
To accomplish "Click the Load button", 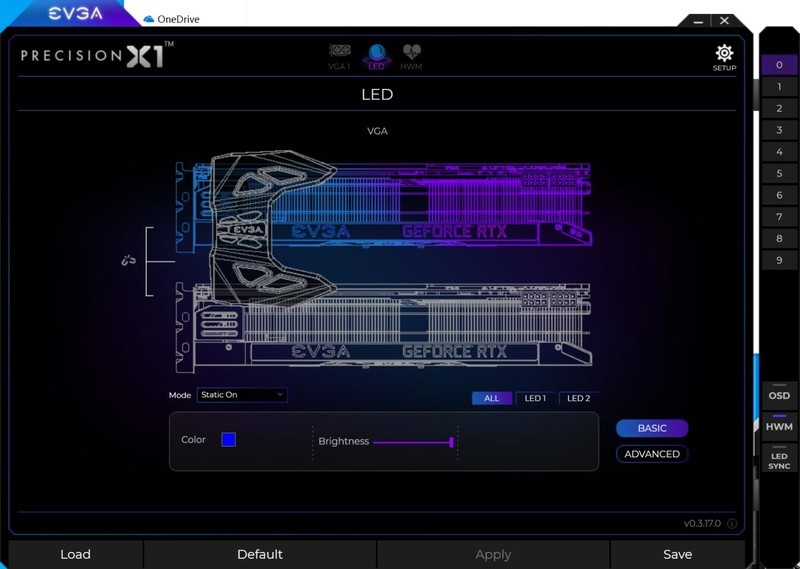I will point(76,554).
